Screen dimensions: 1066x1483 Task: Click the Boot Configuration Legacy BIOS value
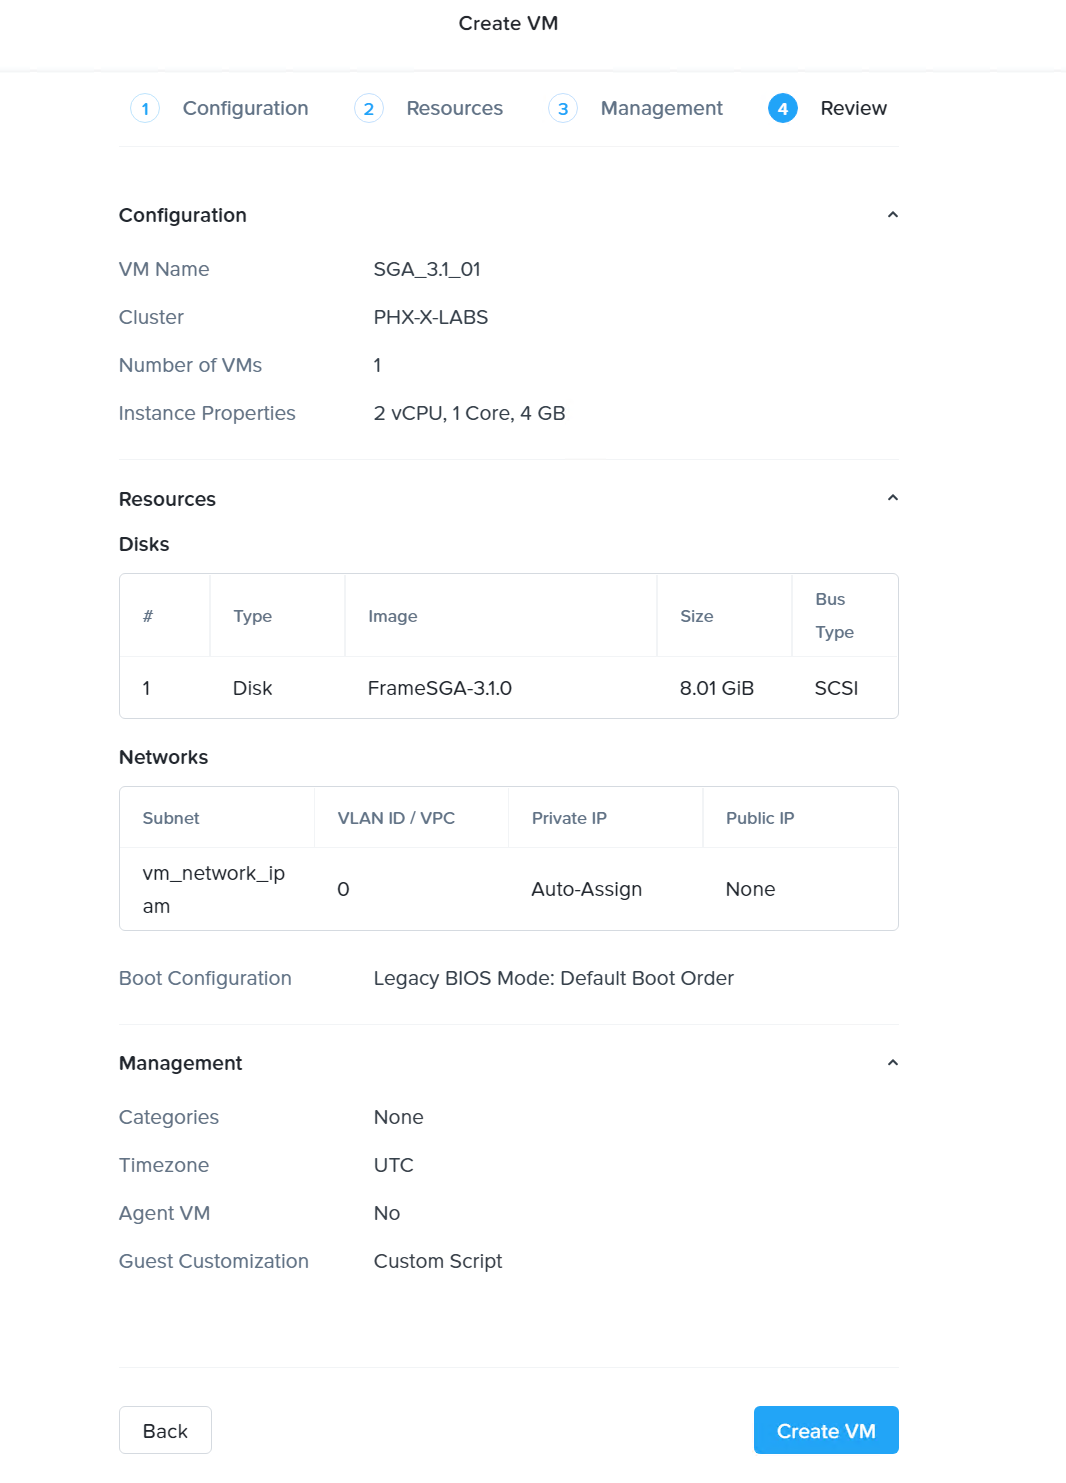point(554,978)
